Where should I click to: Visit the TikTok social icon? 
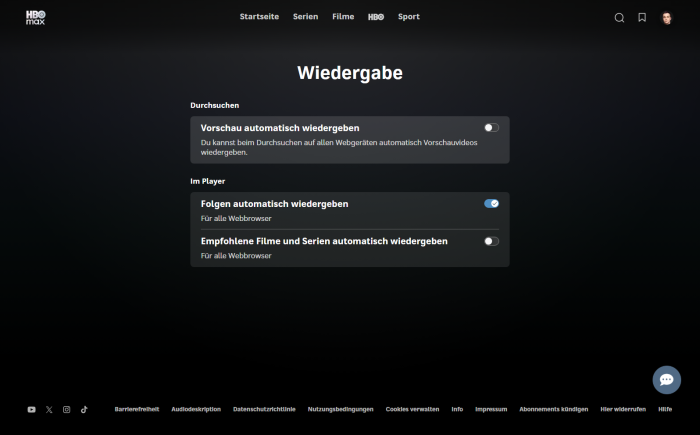(84, 410)
